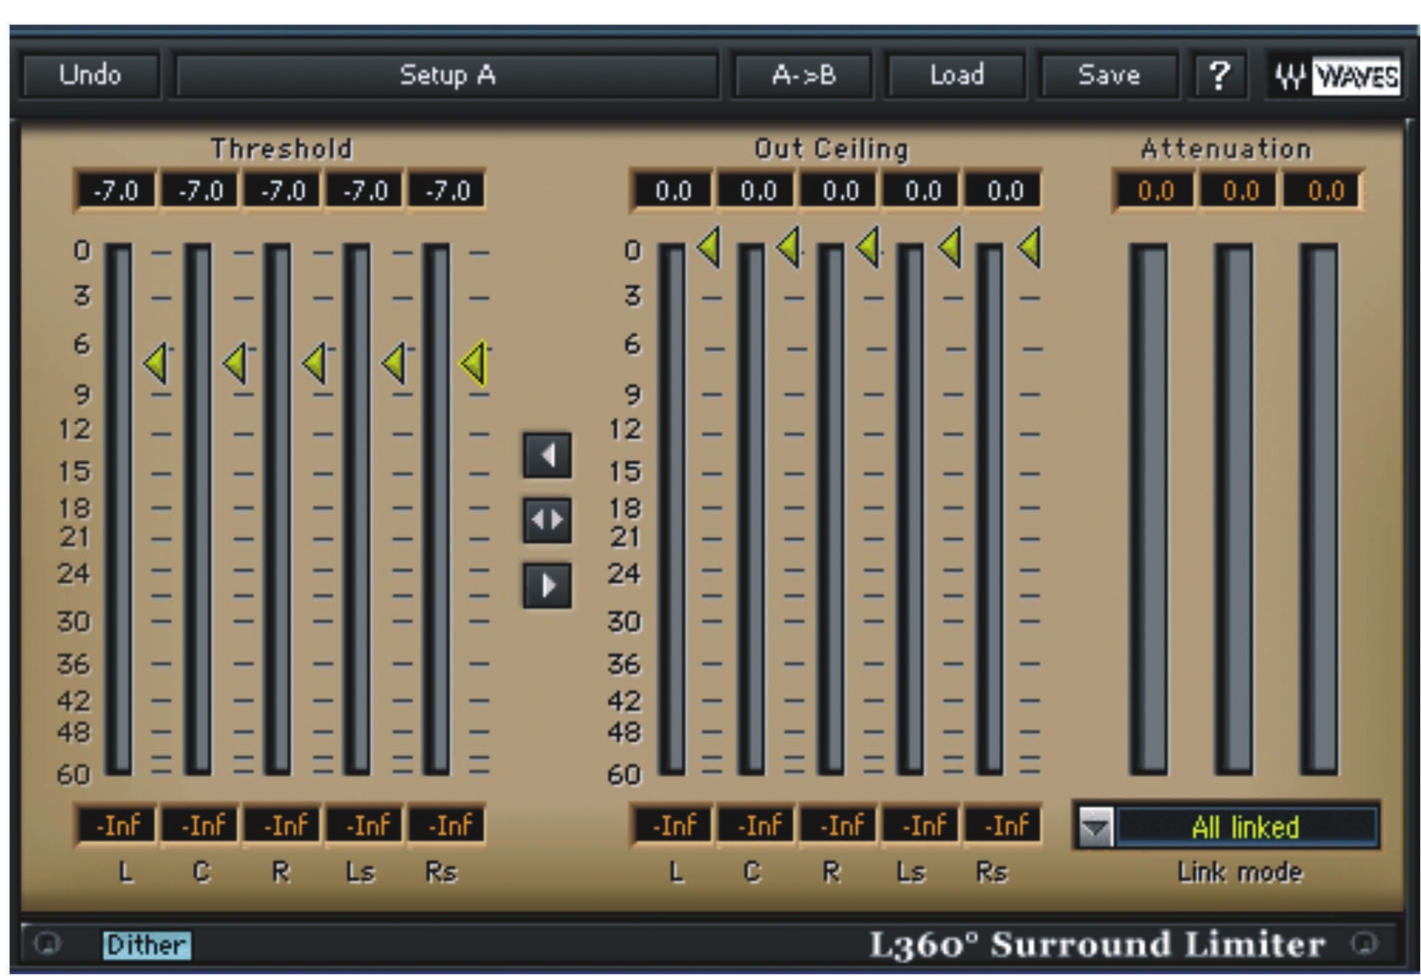Select the L channel Out Ceiling value field
Viewport: 1421px width, 980px height.
672,191
